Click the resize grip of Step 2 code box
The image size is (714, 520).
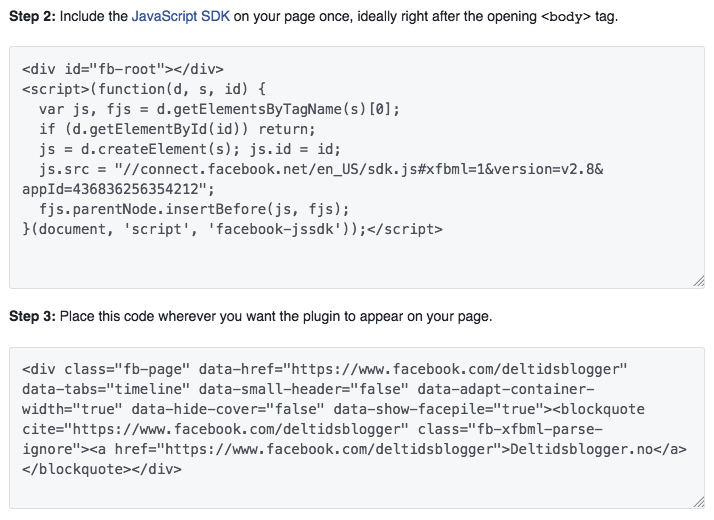pyautogui.click(x=699, y=282)
